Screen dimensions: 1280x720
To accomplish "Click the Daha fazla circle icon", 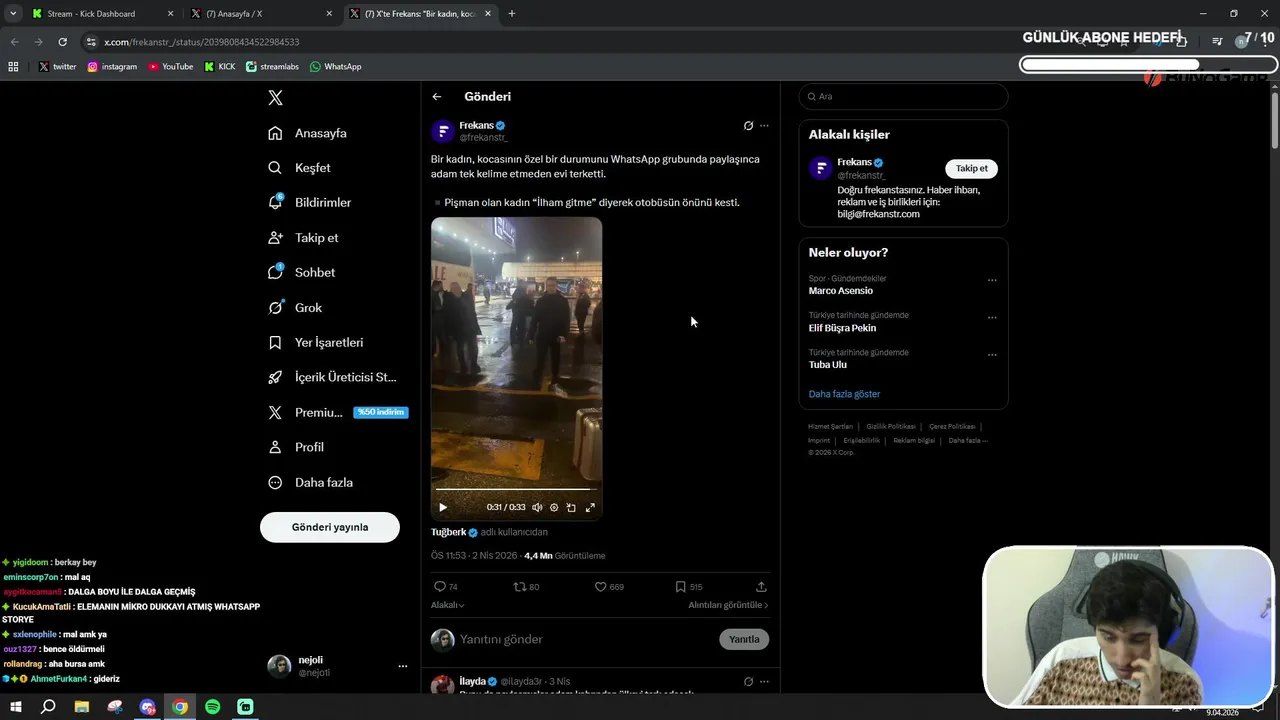I will click(275, 483).
